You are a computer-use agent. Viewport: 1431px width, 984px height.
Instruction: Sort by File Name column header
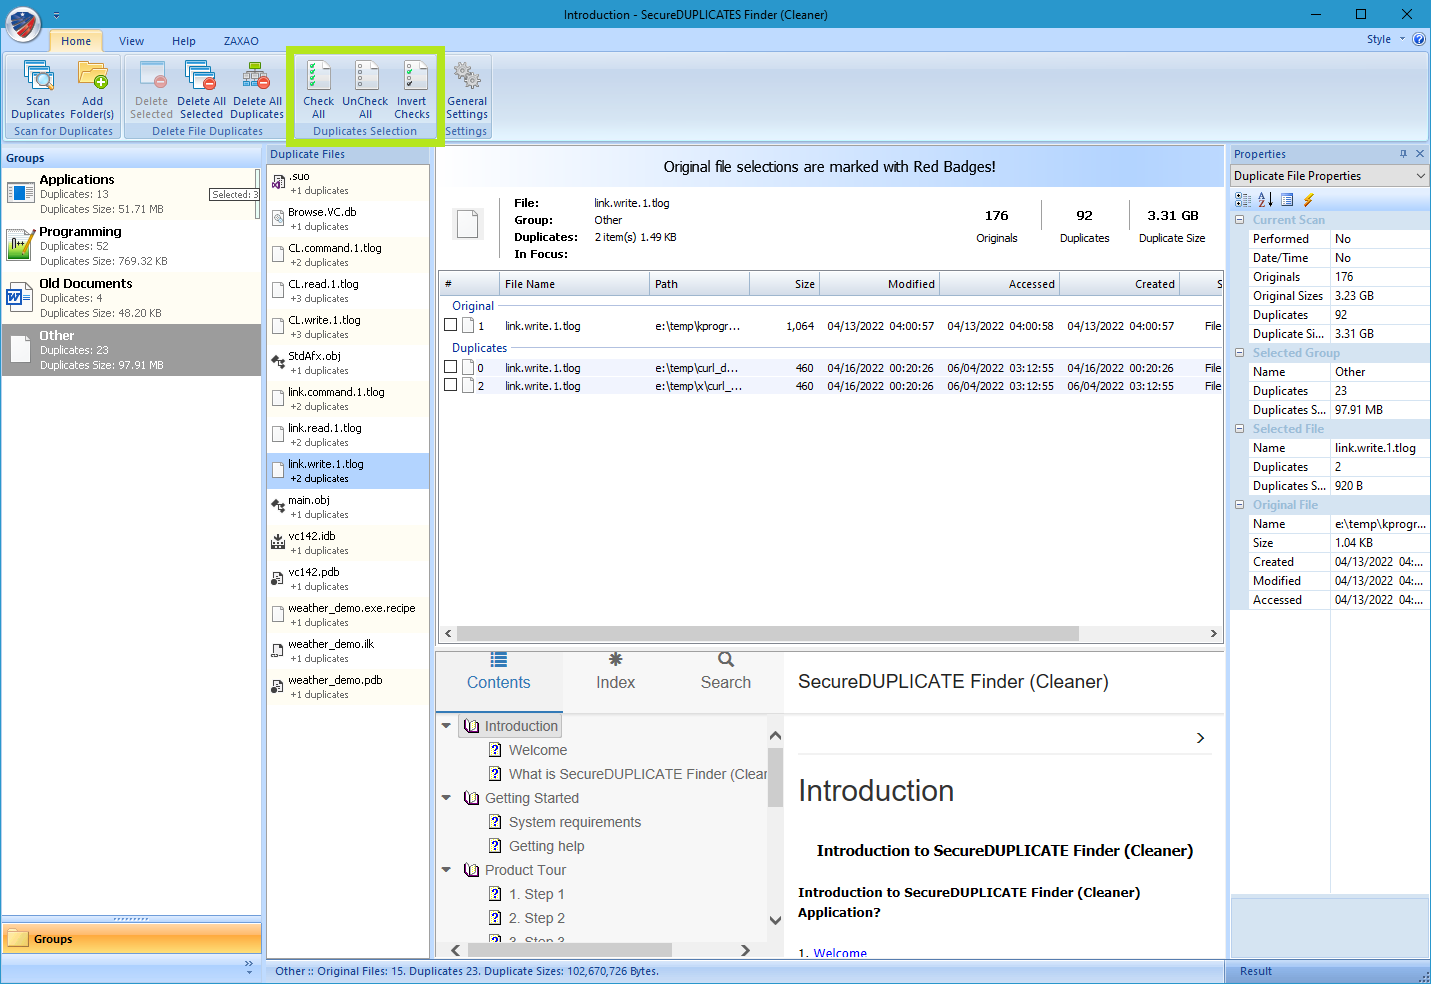click(x=574, y=284)
